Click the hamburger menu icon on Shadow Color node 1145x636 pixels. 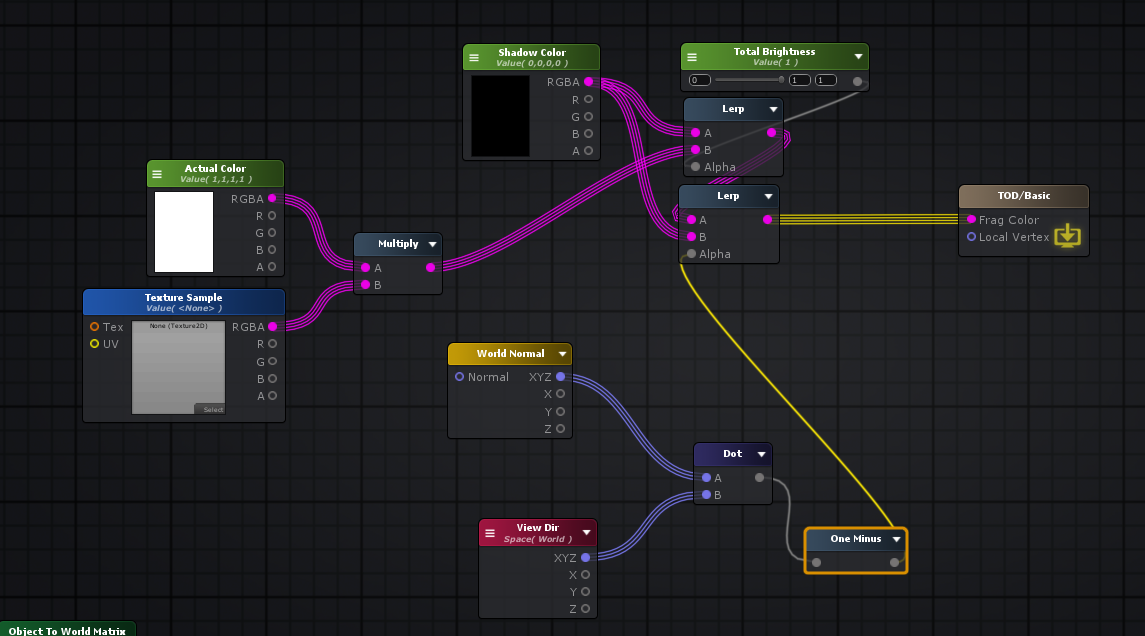tap(475, 57)
